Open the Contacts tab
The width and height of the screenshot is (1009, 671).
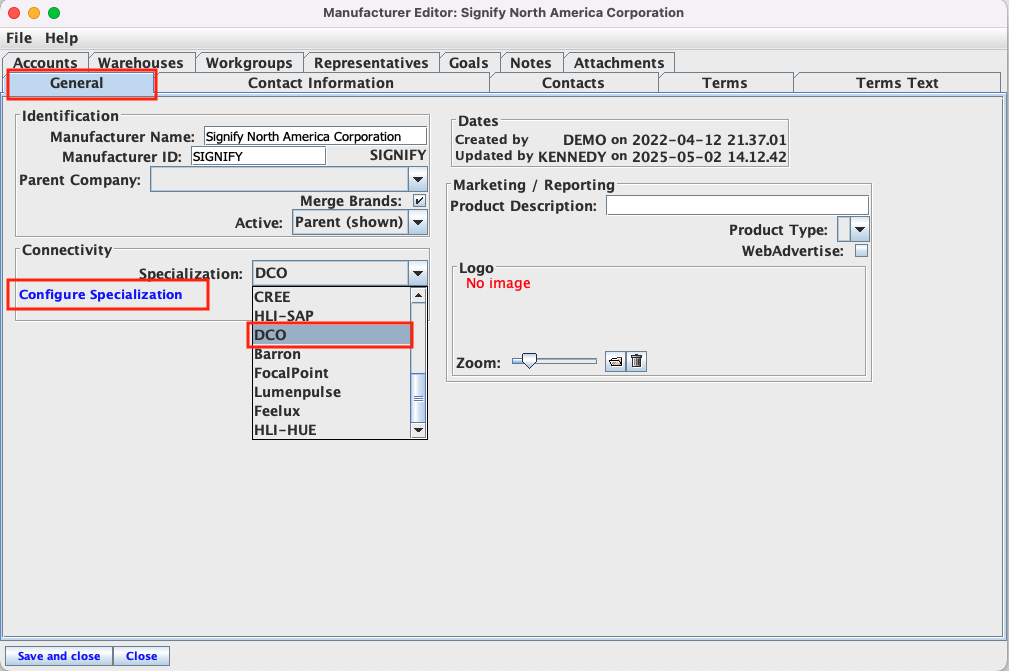point(573,83)
